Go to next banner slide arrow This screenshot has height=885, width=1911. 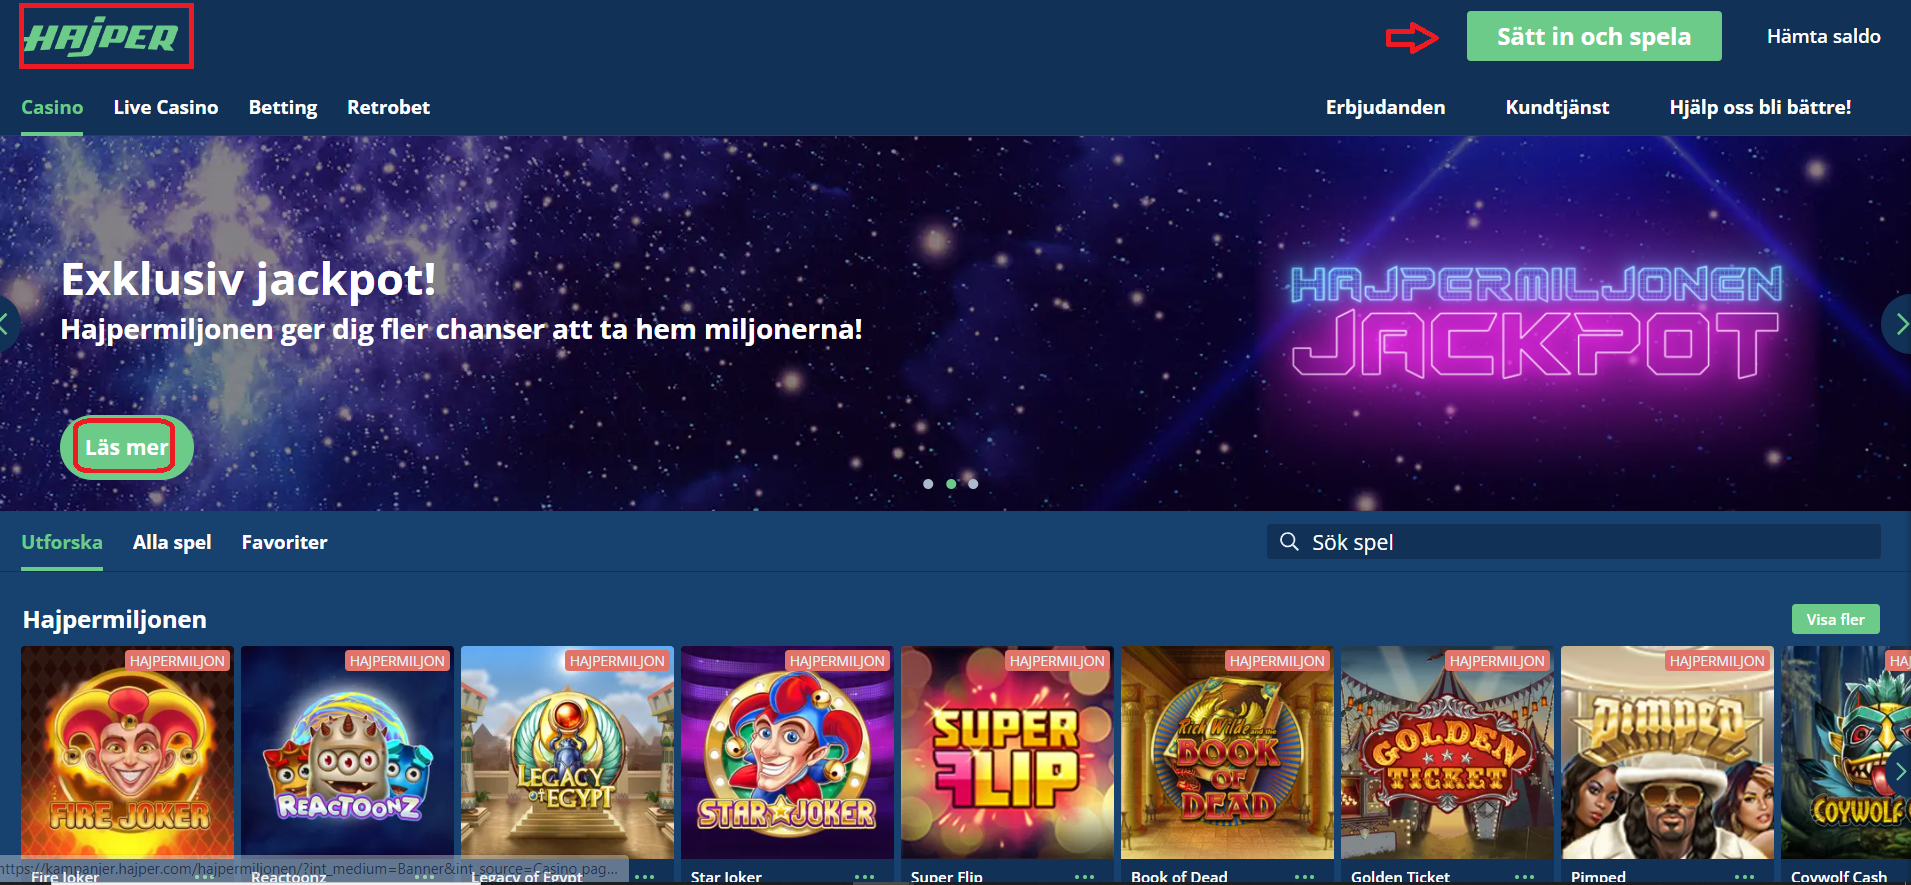[x=1897, y=324]
